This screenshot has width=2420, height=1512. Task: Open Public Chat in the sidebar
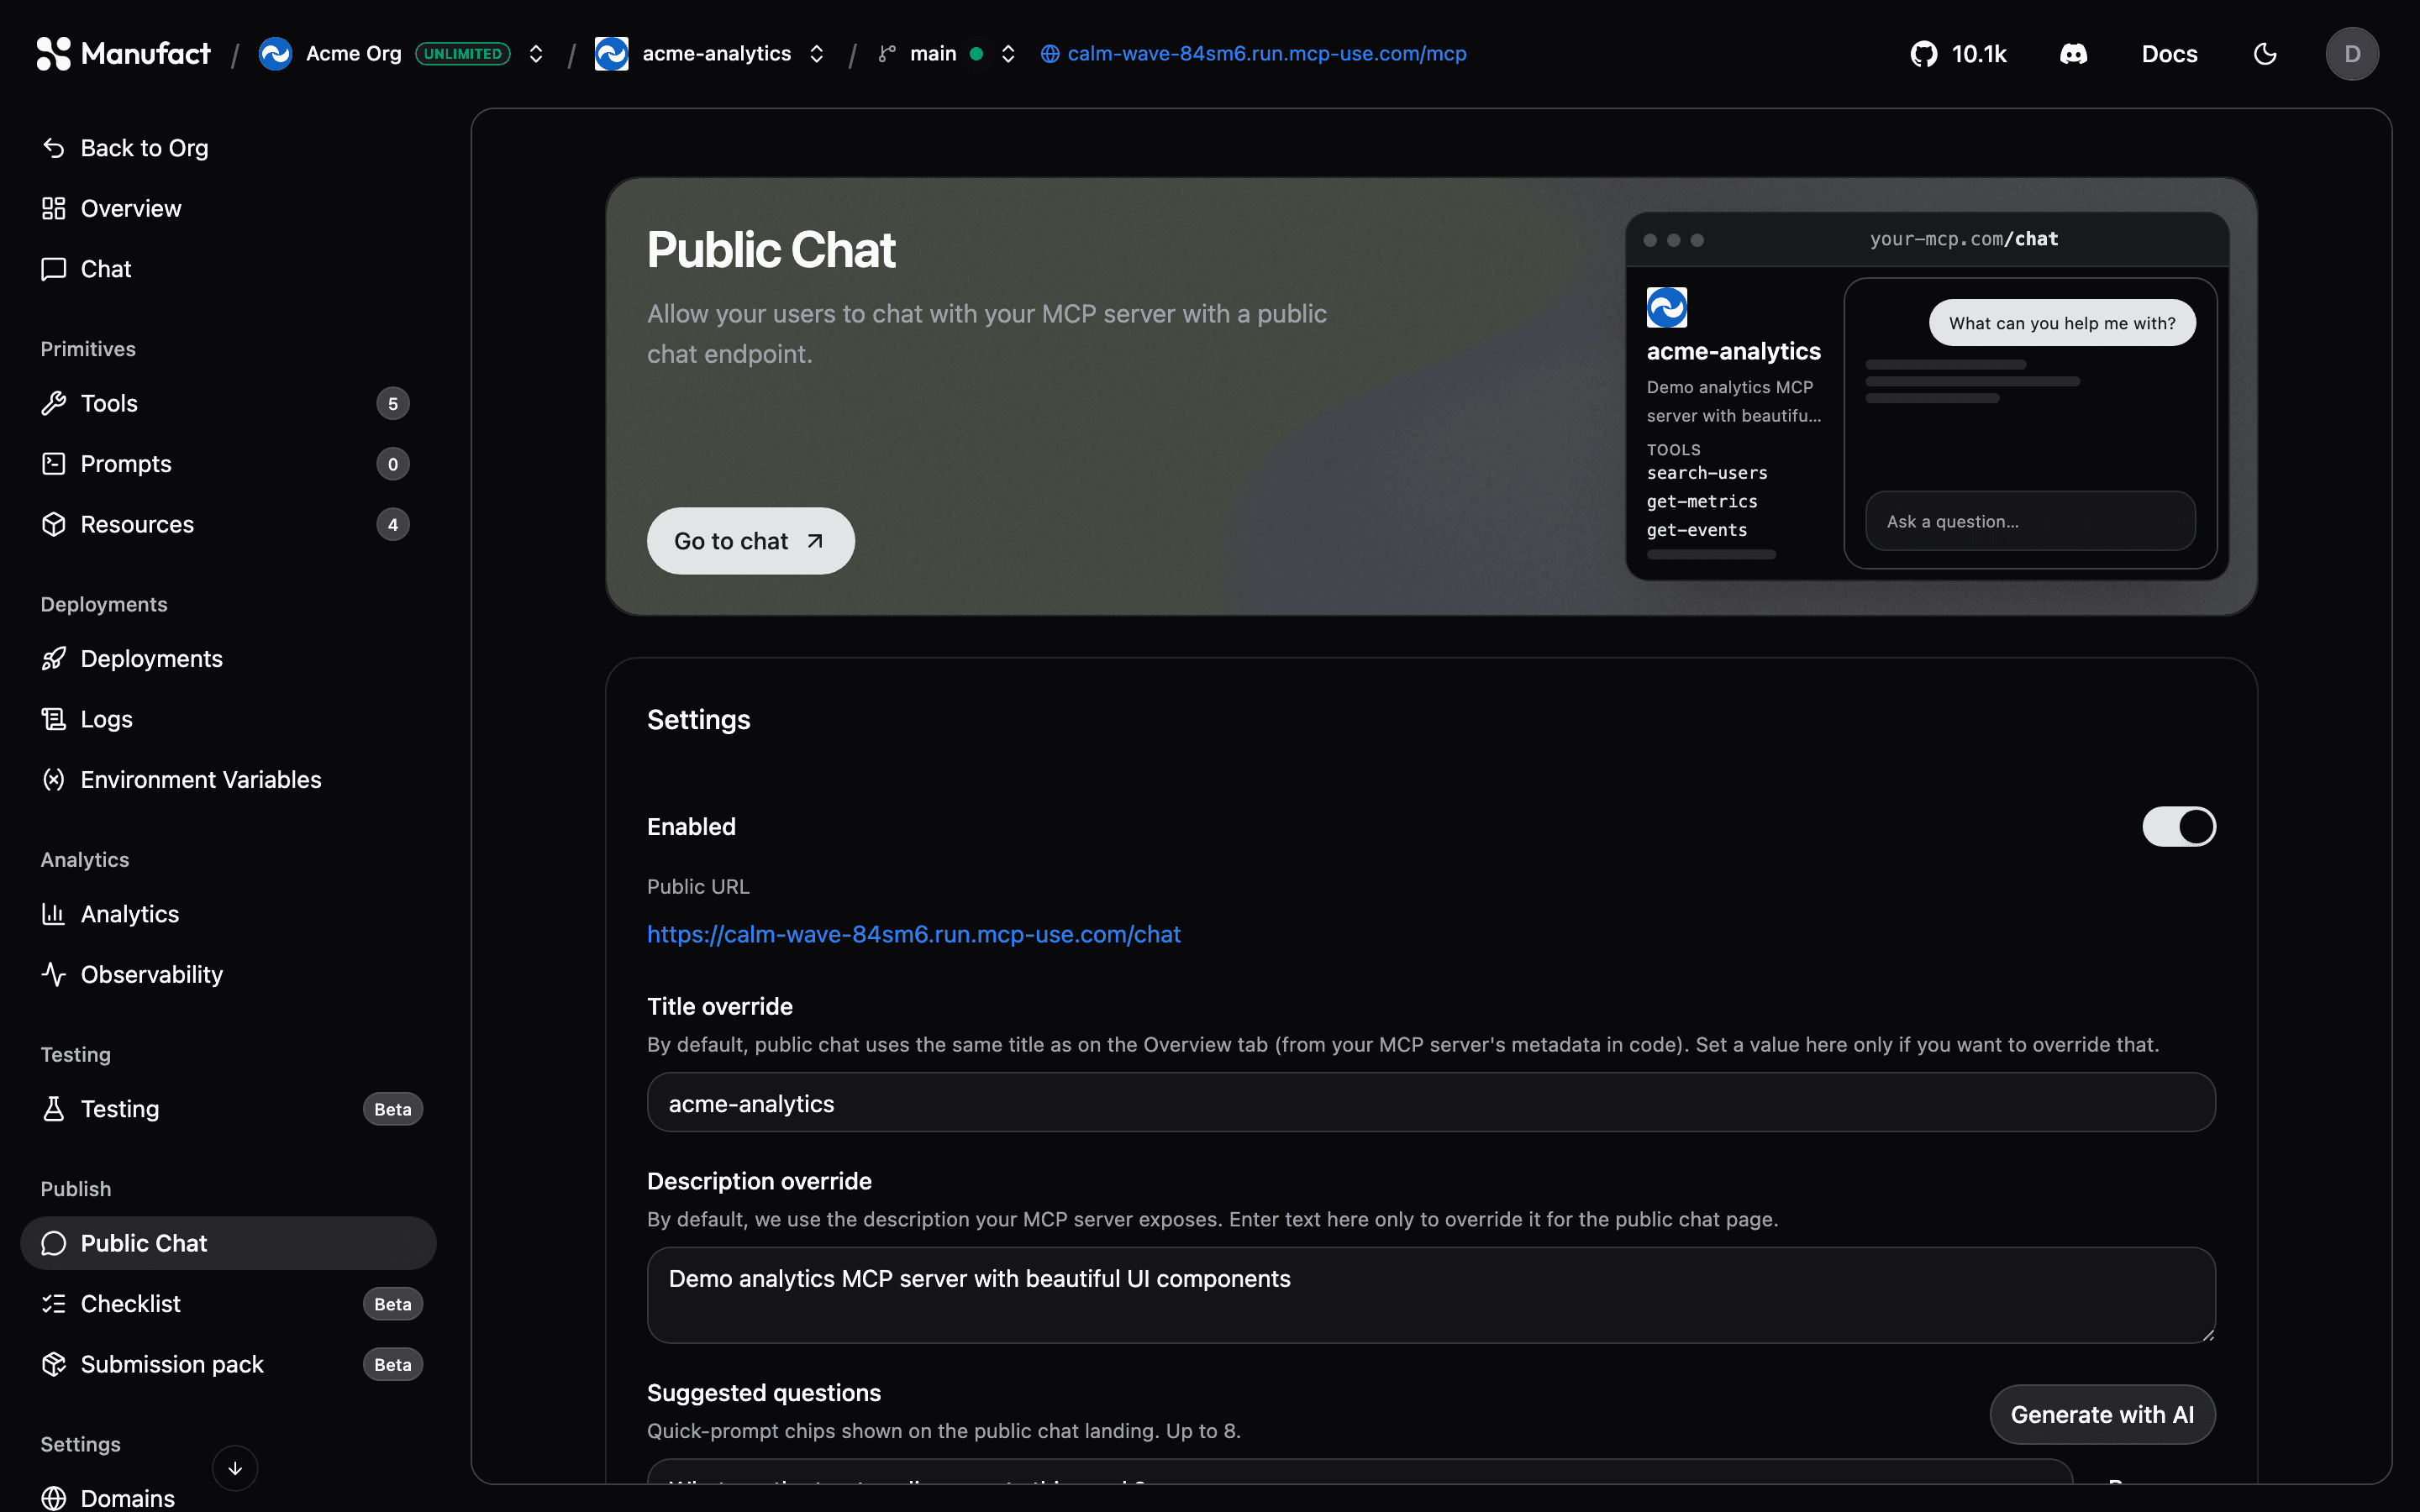click(x=228, y=1243)
